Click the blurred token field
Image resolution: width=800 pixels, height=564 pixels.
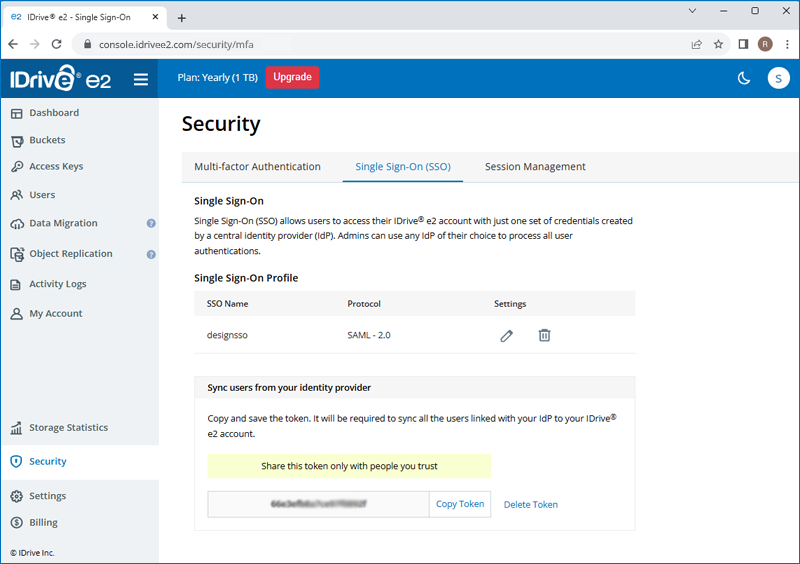(318, 504)
